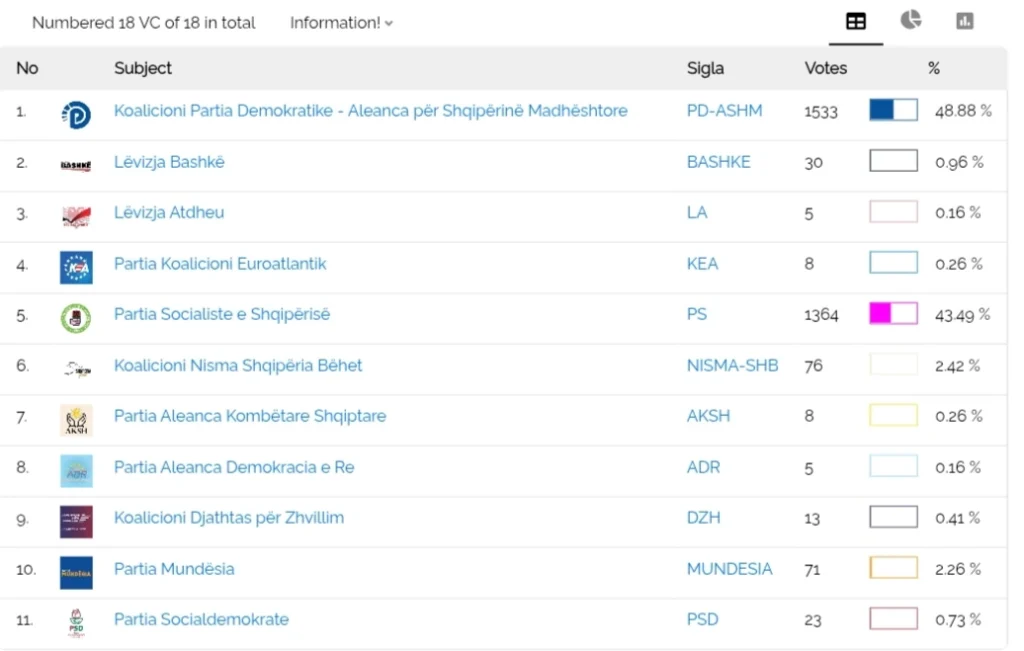Switch to table view icon
The image size is (1024, 651).
click(x=856, y=21)
